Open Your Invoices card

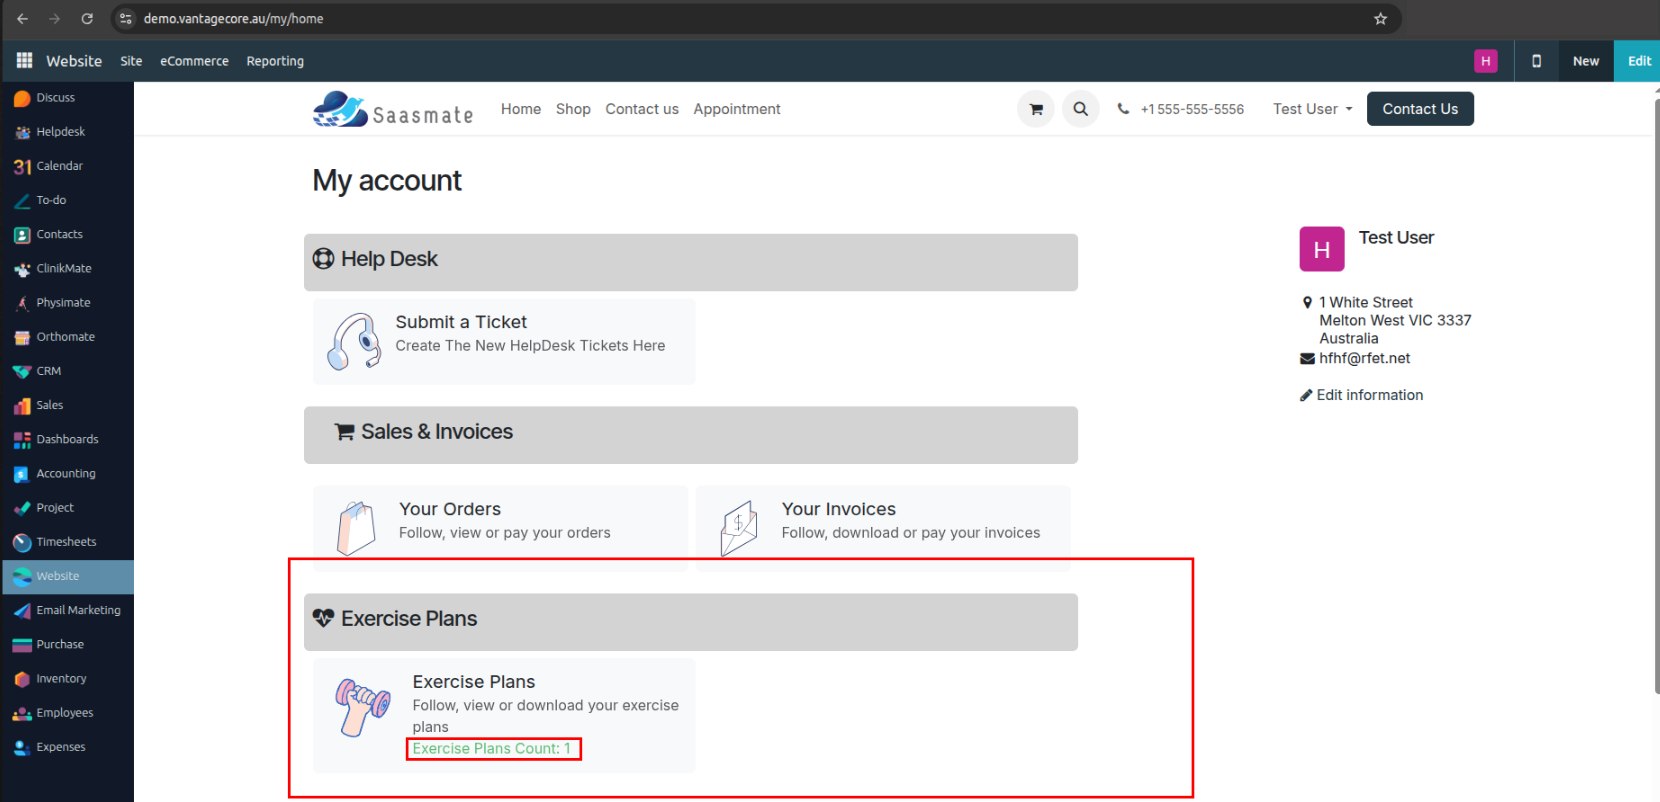coord(882,528)
